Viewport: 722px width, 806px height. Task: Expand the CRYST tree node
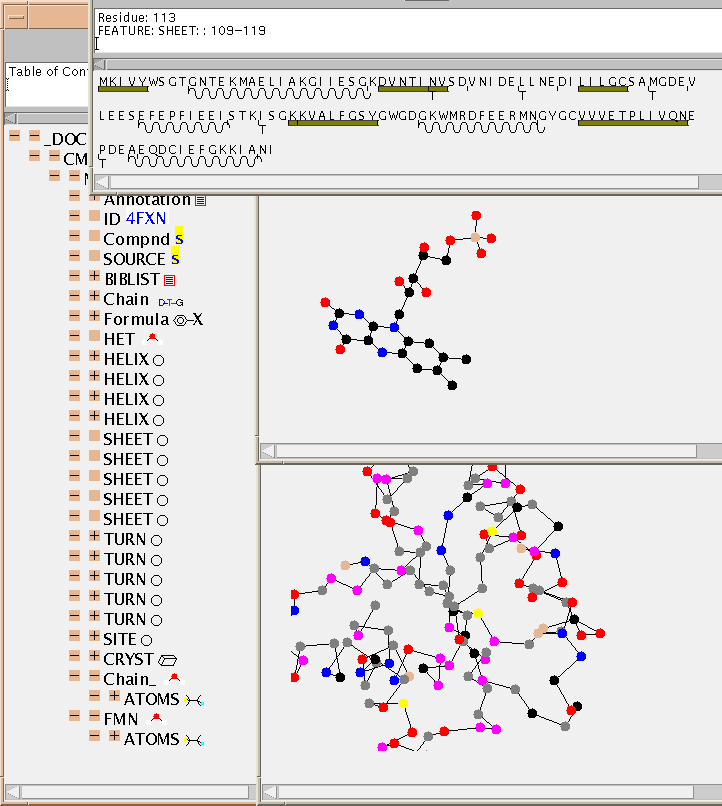tap(94, 658)
